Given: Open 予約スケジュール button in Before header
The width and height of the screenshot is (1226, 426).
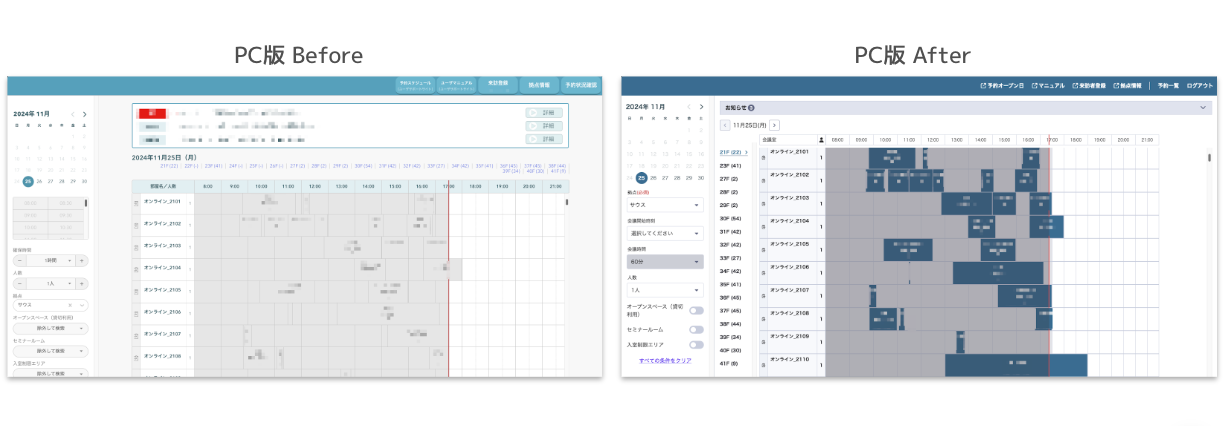Looking at the screenshot, I should click(x=416, y=85).
